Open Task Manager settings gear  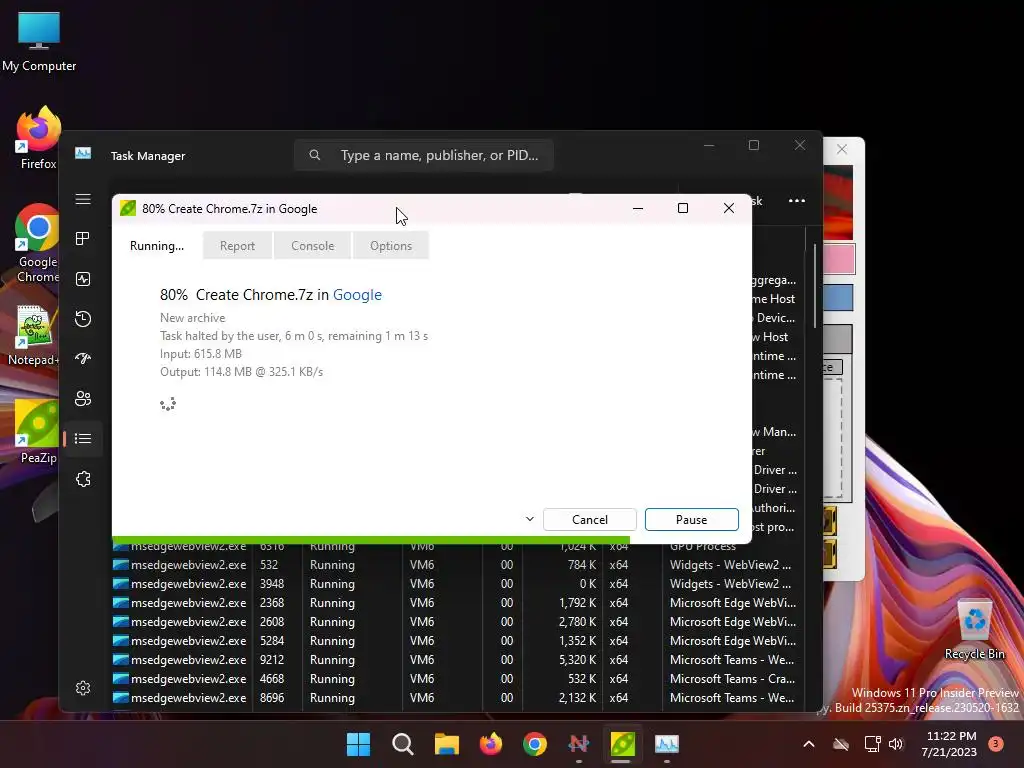pos(83,688)
